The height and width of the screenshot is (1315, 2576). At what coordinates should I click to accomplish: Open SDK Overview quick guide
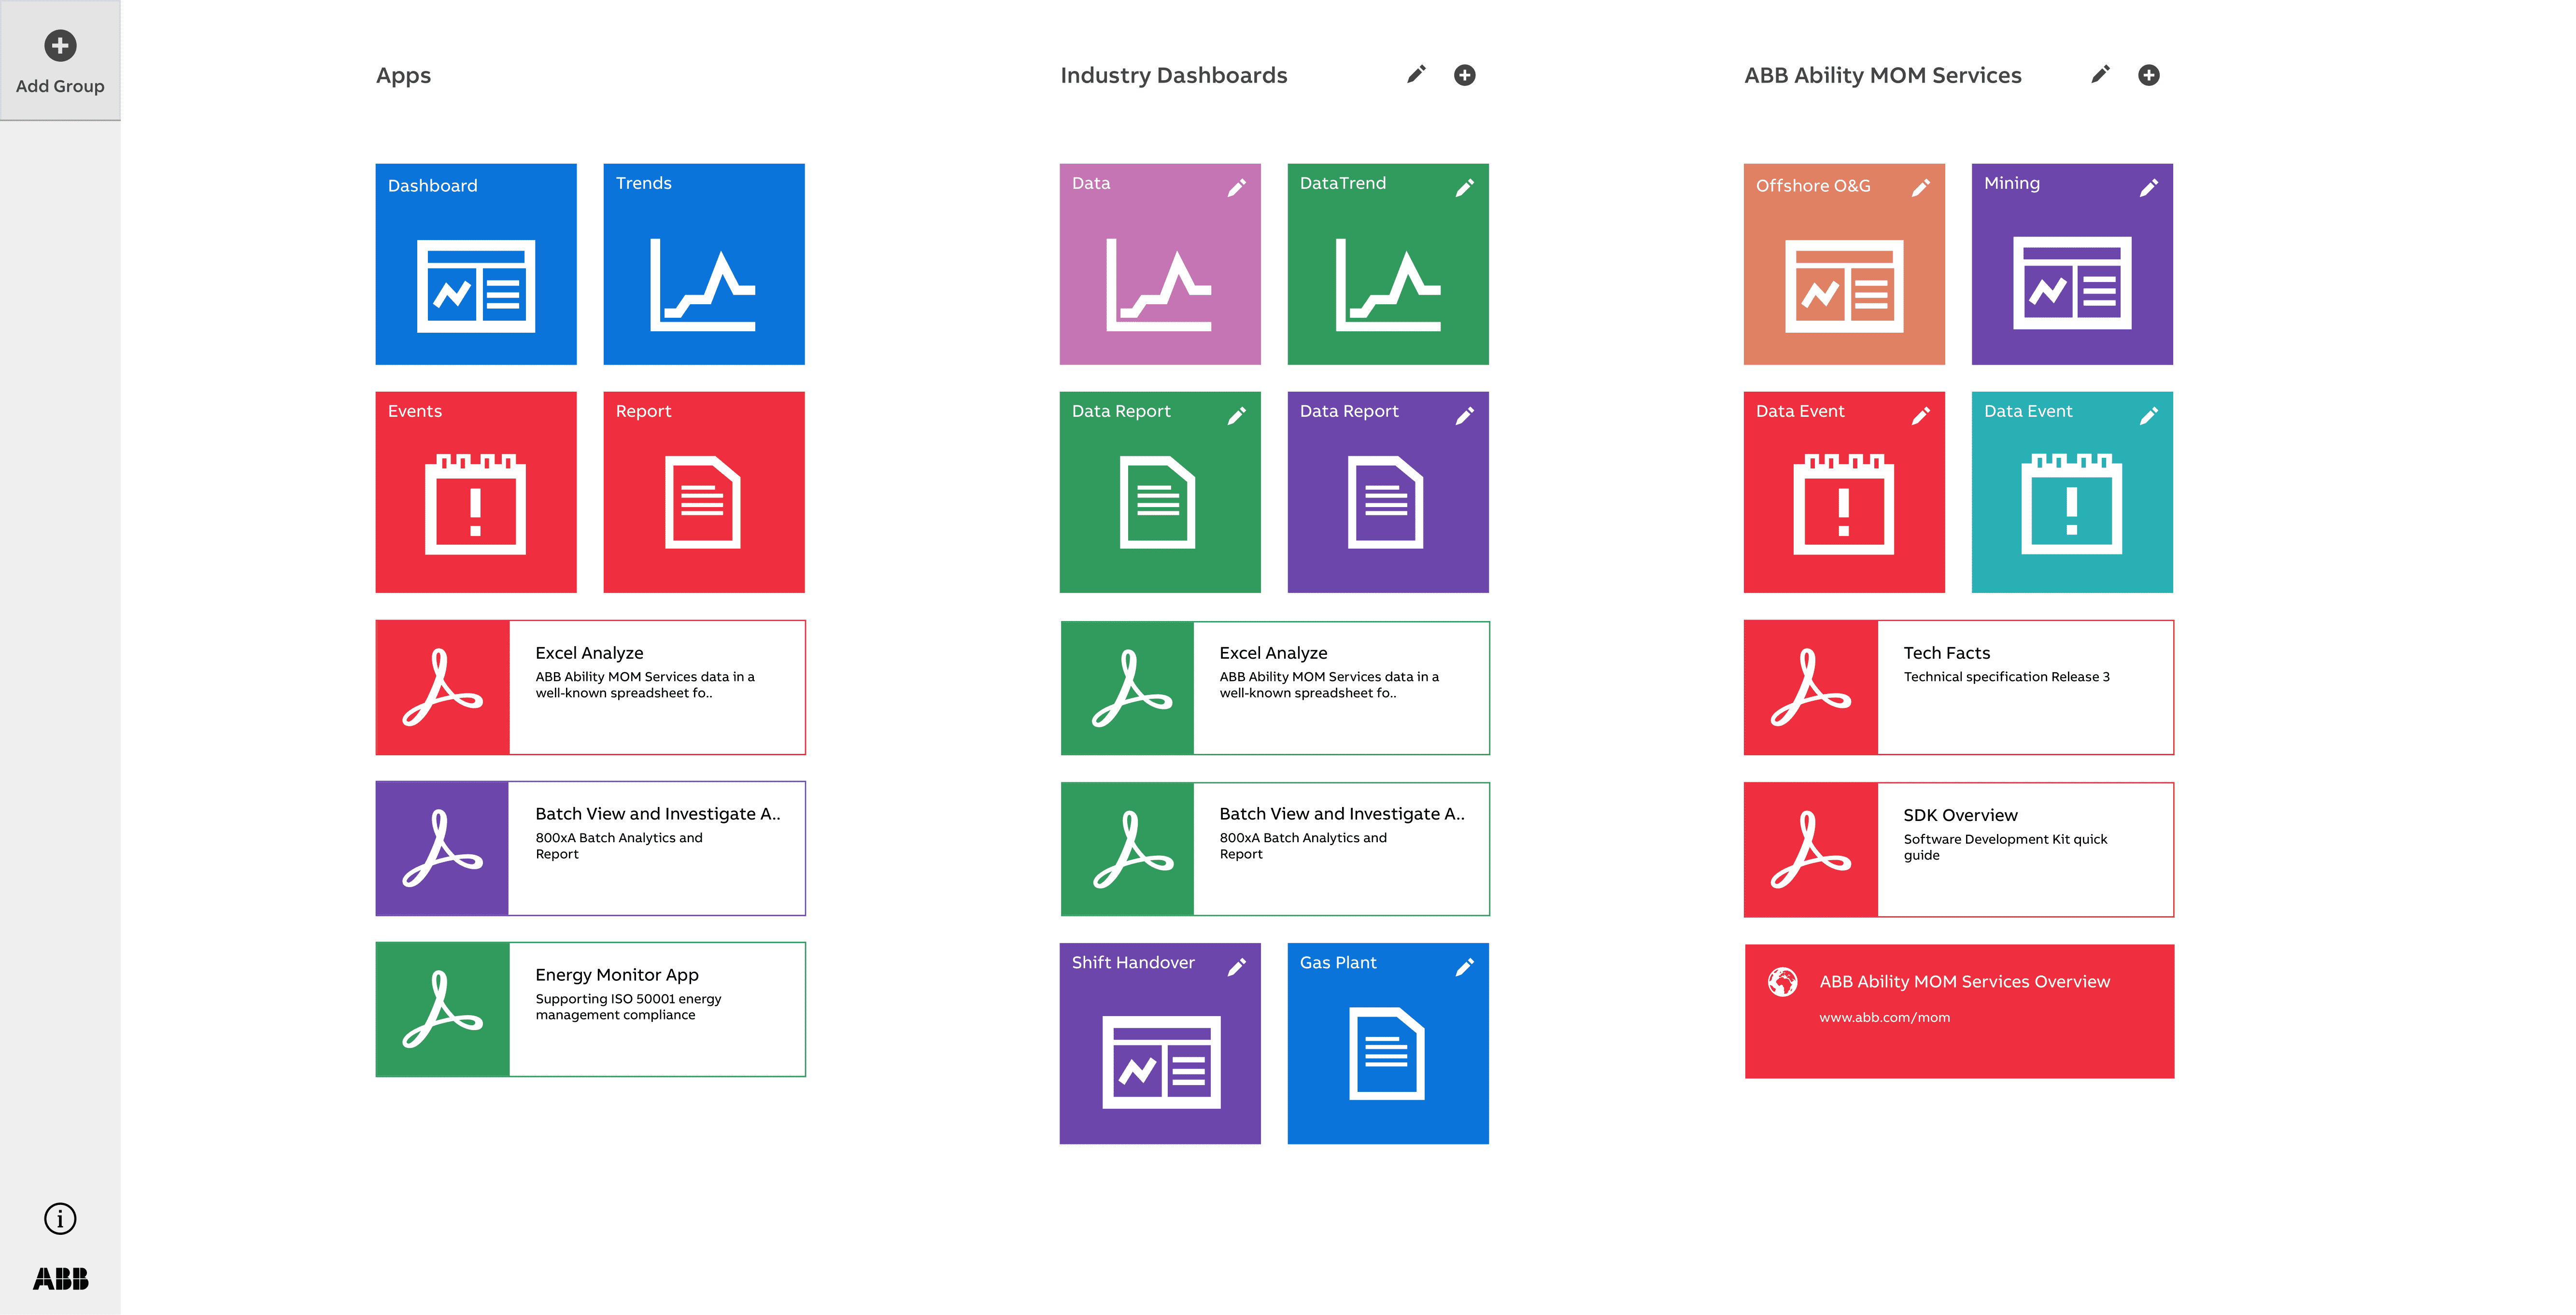(1958, 849)
